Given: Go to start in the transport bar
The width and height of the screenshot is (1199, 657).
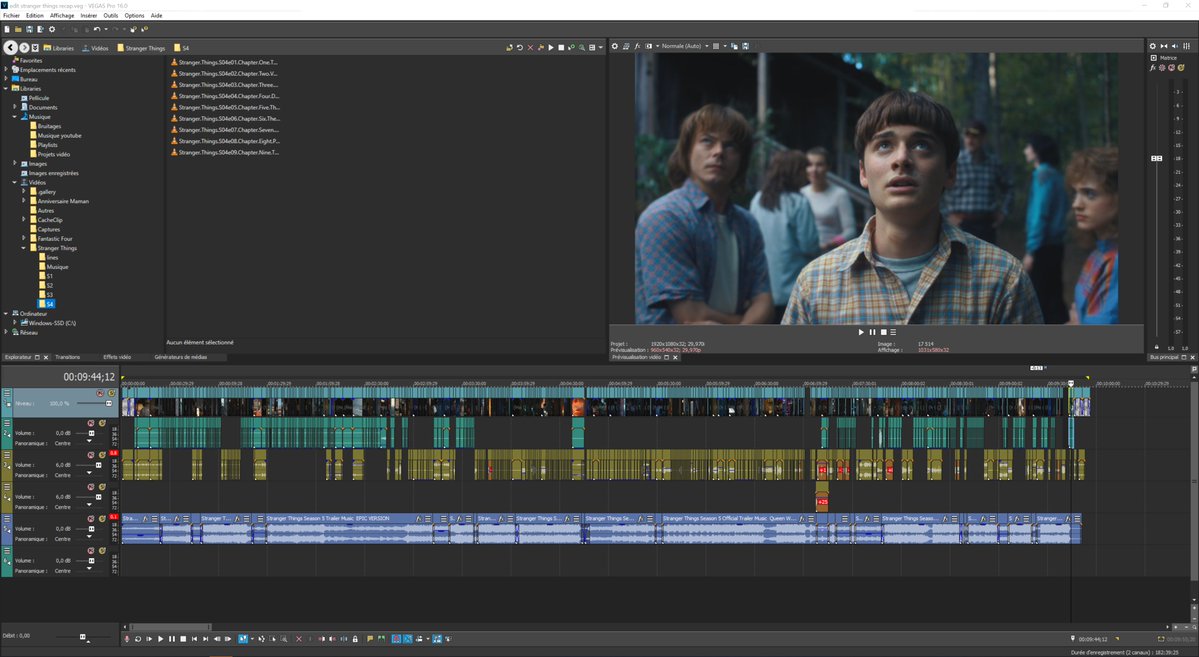Looking at the screenshot, I should click(194, 639).
